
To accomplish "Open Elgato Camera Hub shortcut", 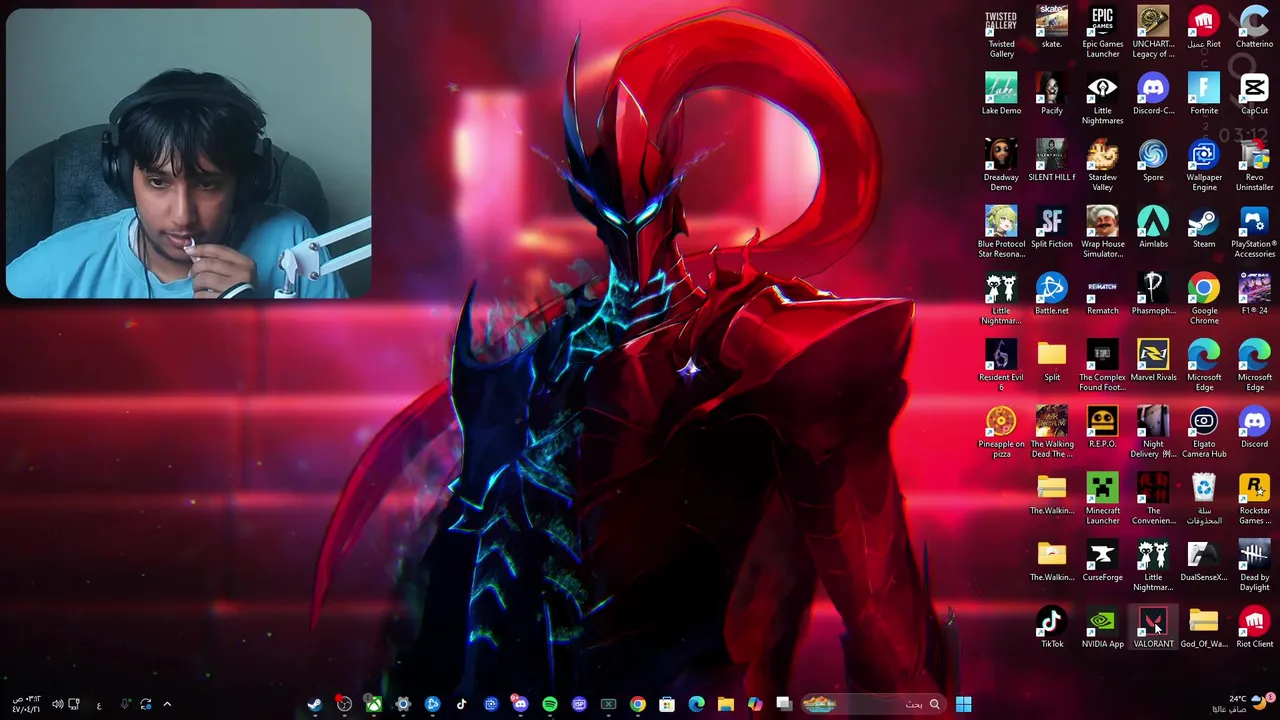I will click(x=1204, y=433).
